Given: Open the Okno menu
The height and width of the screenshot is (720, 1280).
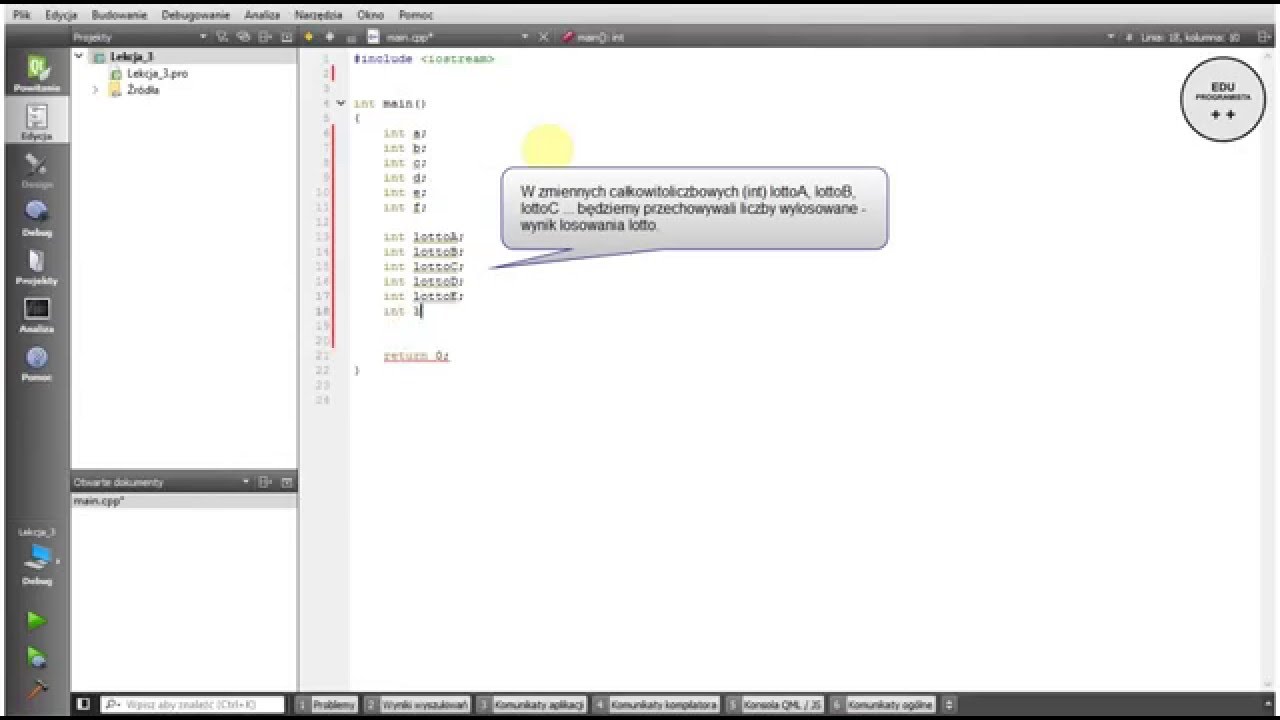Looking at the screenshot, I should [370, 15].
